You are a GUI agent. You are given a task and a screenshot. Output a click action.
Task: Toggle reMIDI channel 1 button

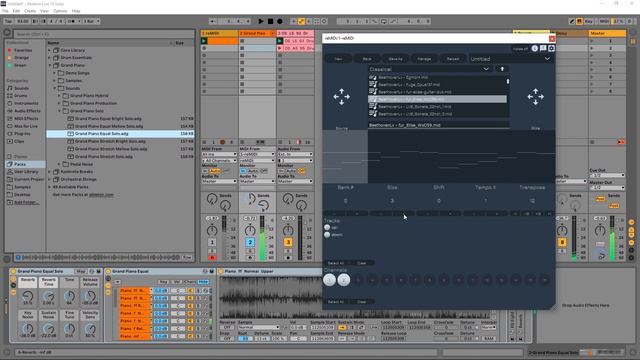coord(329,280)
